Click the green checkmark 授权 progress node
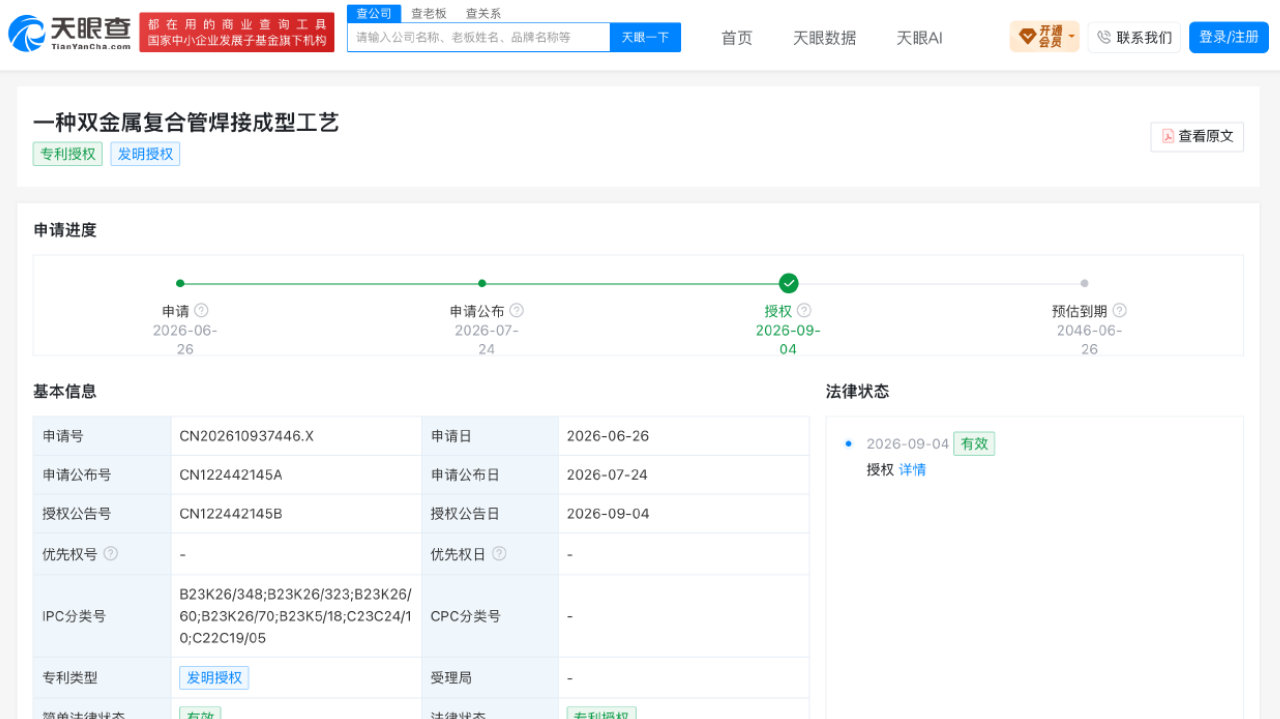Image resolution: width=1280 pixels, height=719 pixels. (788, 283)
